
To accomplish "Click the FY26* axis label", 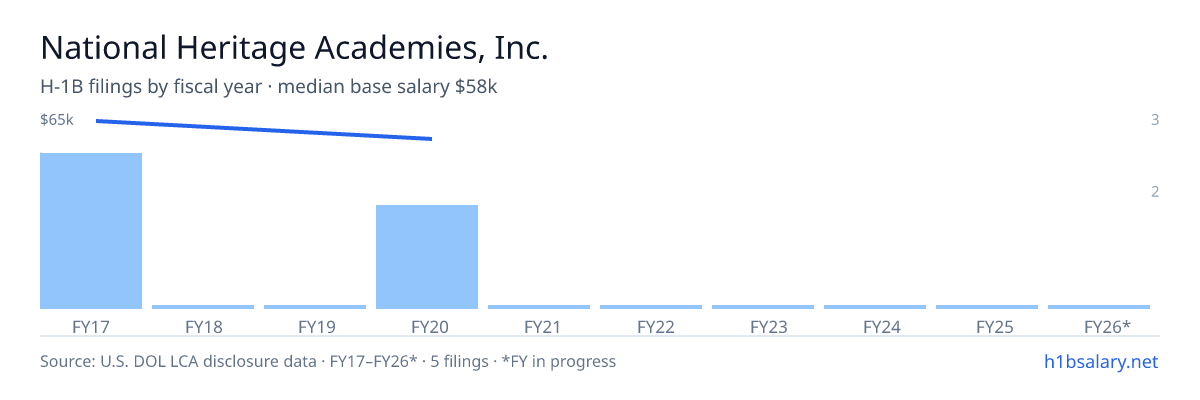I will pyautogui.click(x=1107, y=327).
